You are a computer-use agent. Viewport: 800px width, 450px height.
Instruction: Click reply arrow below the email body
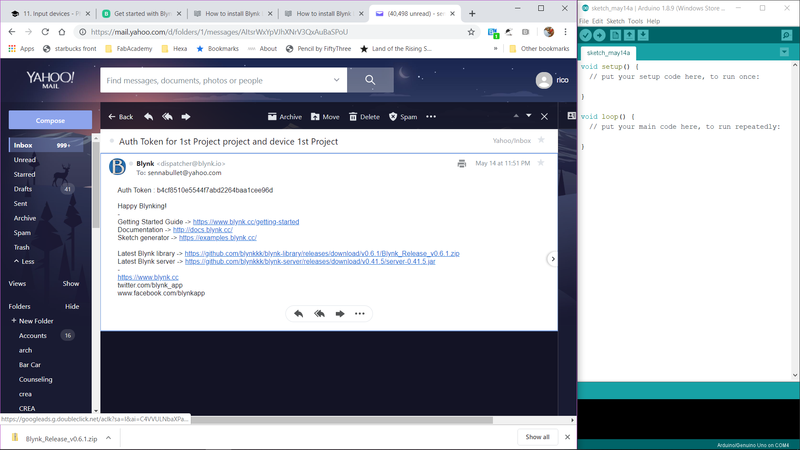pyautogui.click(x=298, y=314)
